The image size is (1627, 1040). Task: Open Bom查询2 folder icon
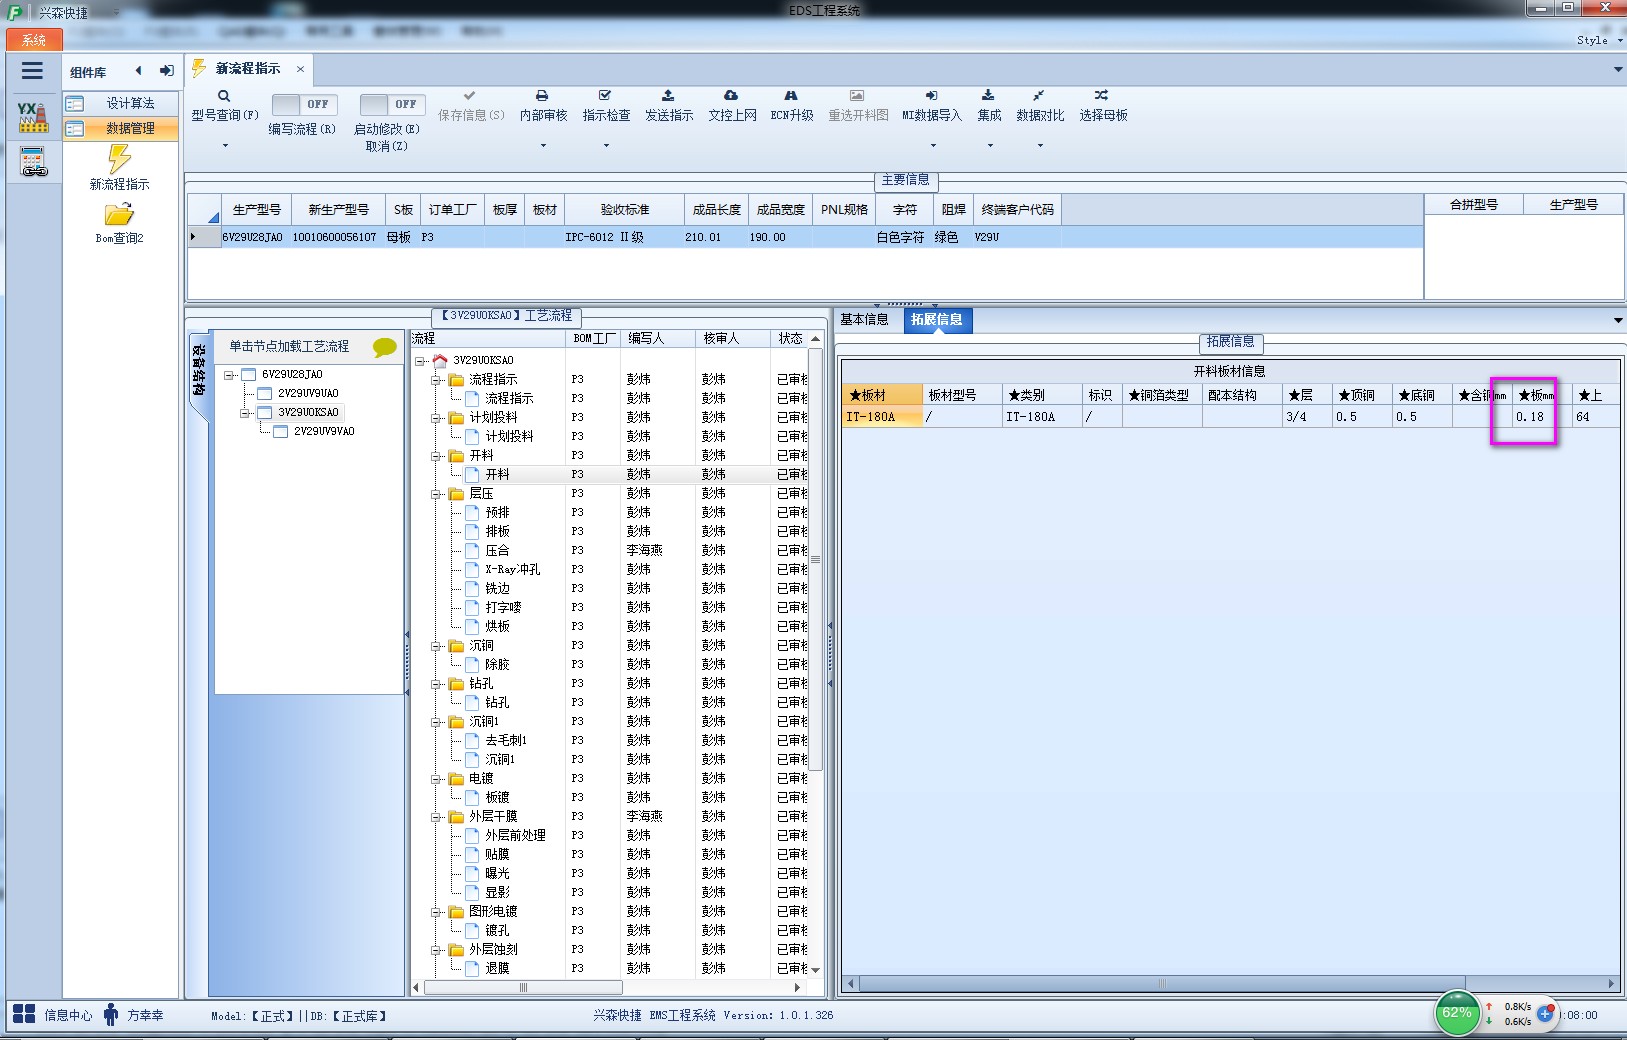click(119, 214)
